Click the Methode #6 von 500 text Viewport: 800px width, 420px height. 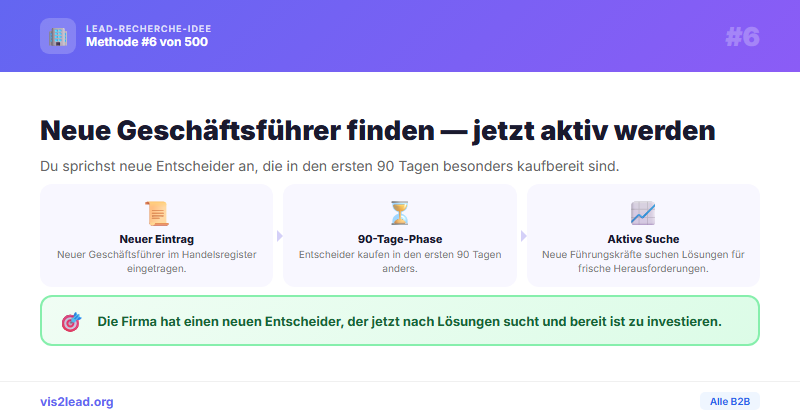coord(147,42)
